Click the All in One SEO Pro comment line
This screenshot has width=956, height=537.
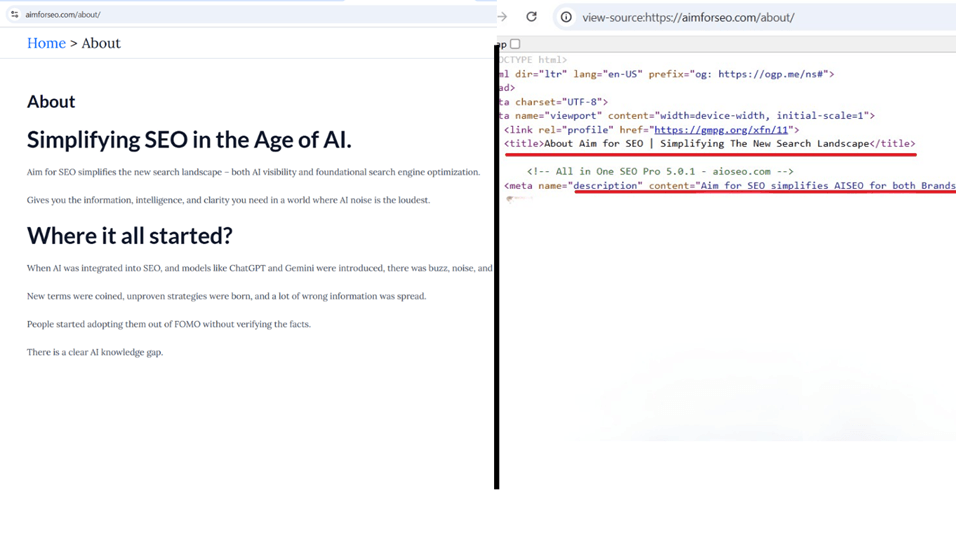660,172
